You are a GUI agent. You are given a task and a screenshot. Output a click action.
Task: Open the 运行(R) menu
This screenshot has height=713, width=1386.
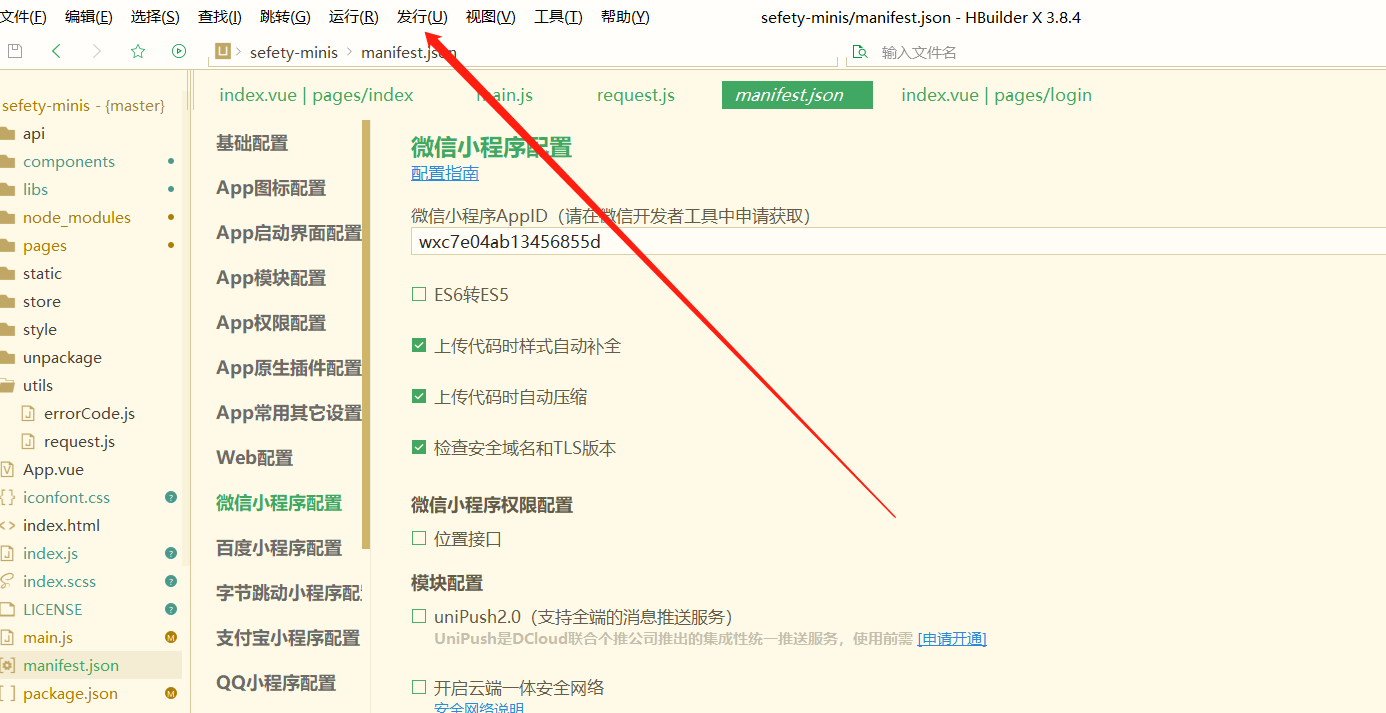(354, 17)
